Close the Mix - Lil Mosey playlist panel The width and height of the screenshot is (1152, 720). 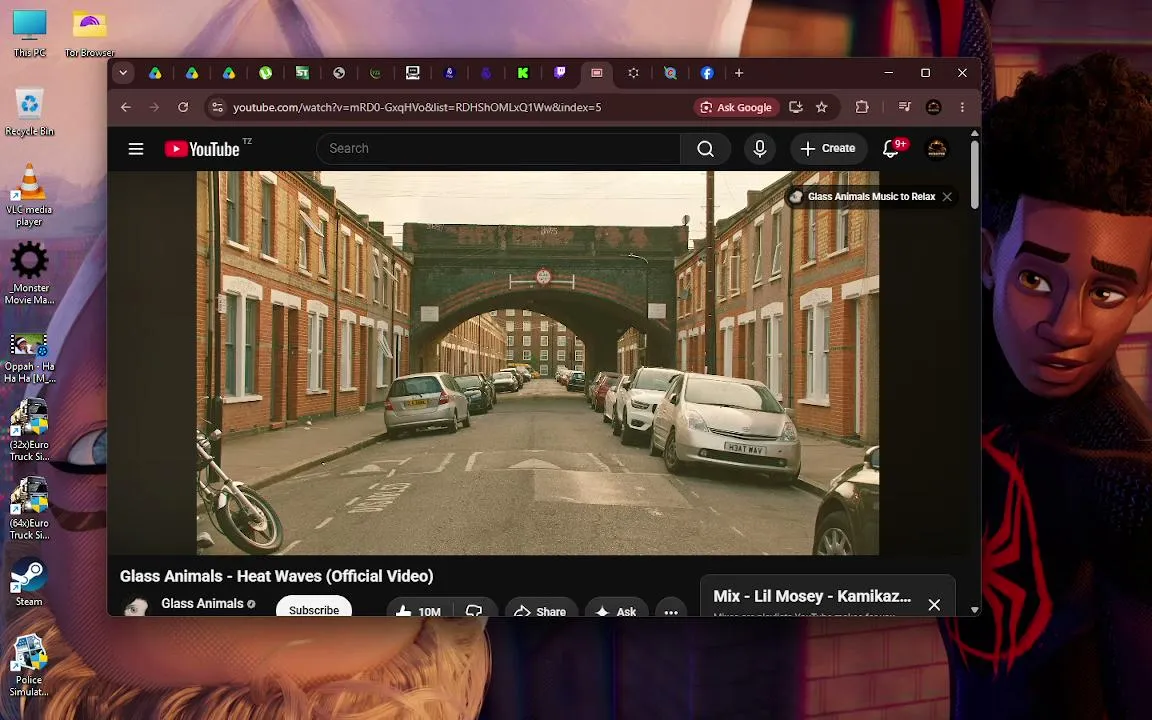tap(934, 605)
